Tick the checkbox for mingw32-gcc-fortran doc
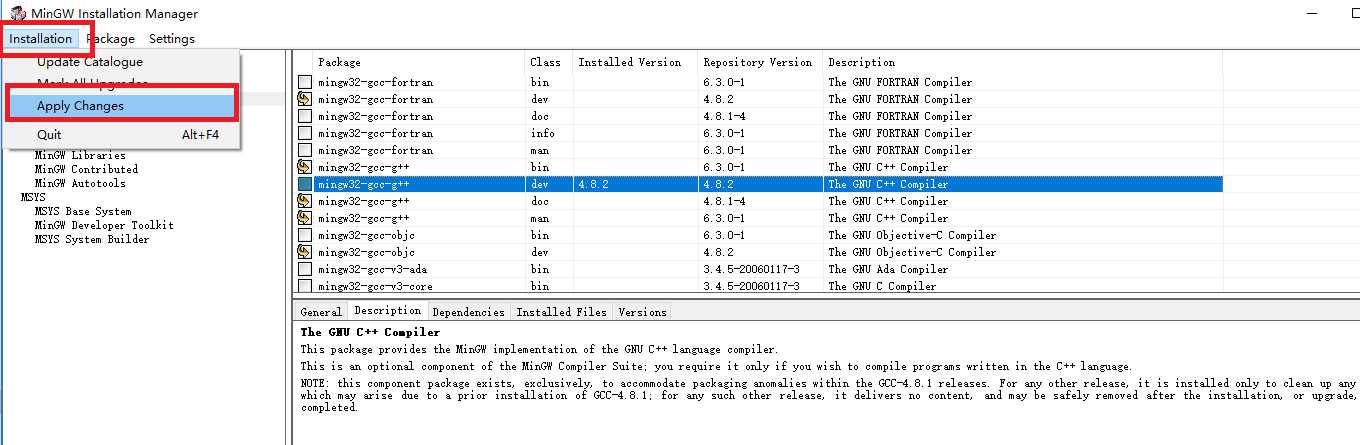Viewport: 1360px width, 445px height. pos(305,116)
